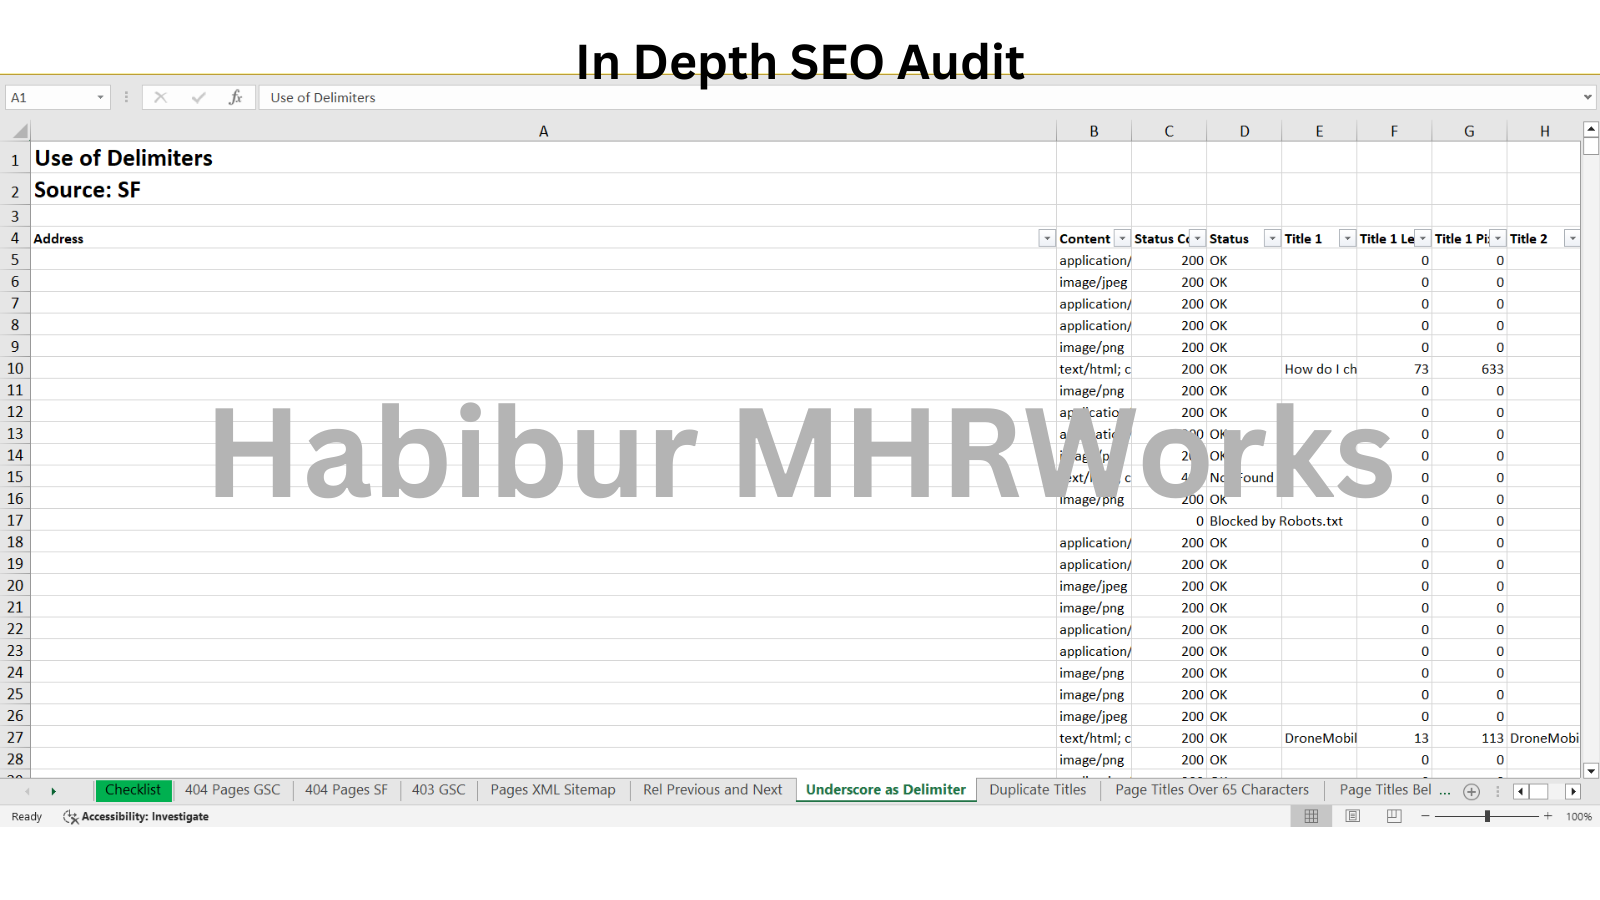1600x900 pixels.
Task: Click zoom level 100% button
Action: pyautogui.click(x=1579, y=817)
